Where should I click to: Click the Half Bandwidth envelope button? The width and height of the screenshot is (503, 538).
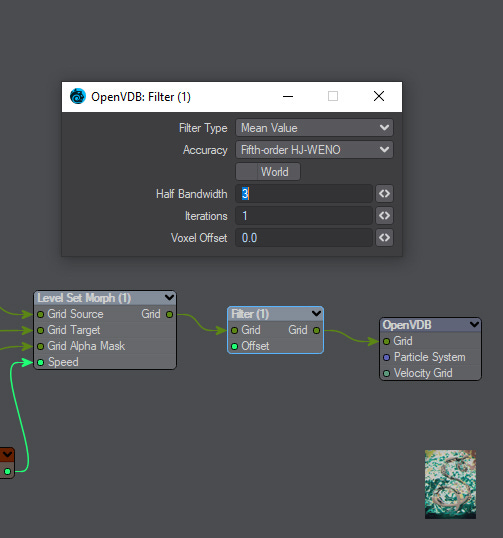(x=384, y=194)
